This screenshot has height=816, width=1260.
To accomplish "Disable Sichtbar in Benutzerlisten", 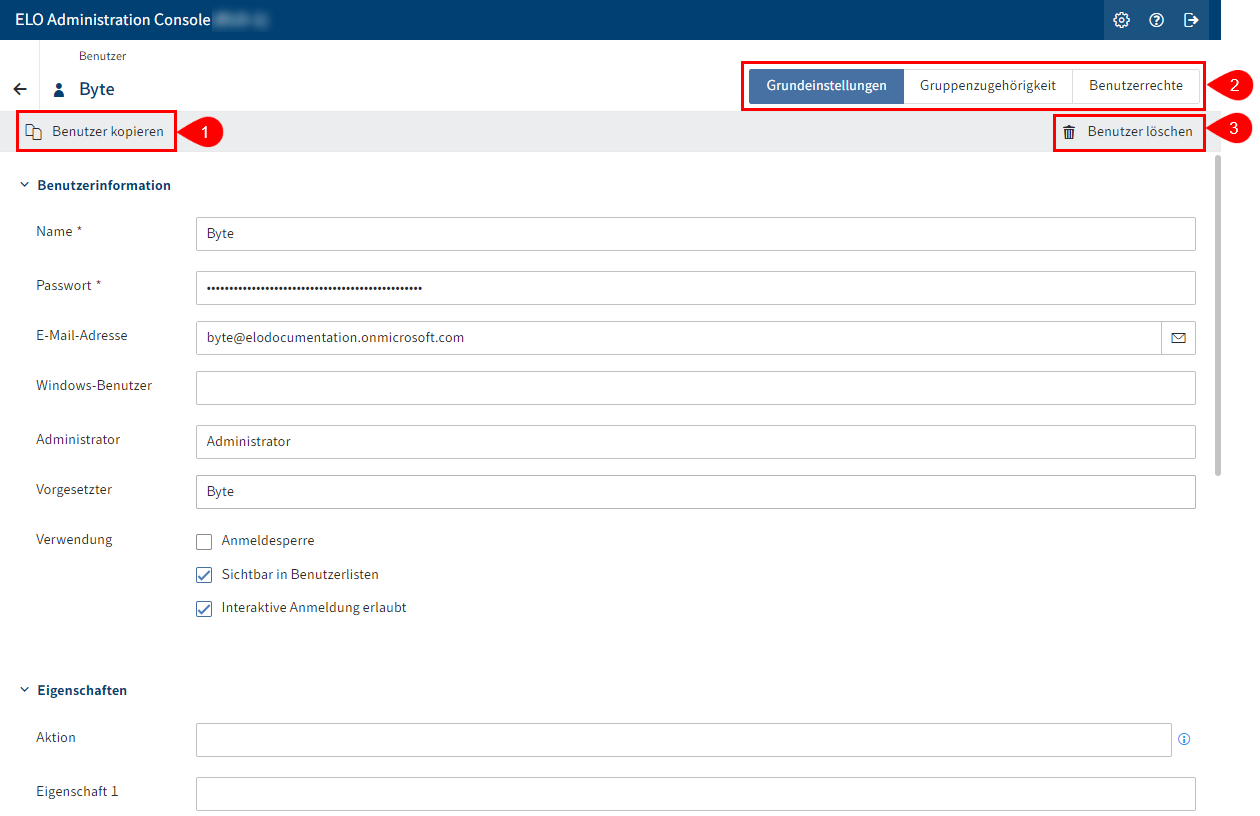I will [x=204, y=575].
